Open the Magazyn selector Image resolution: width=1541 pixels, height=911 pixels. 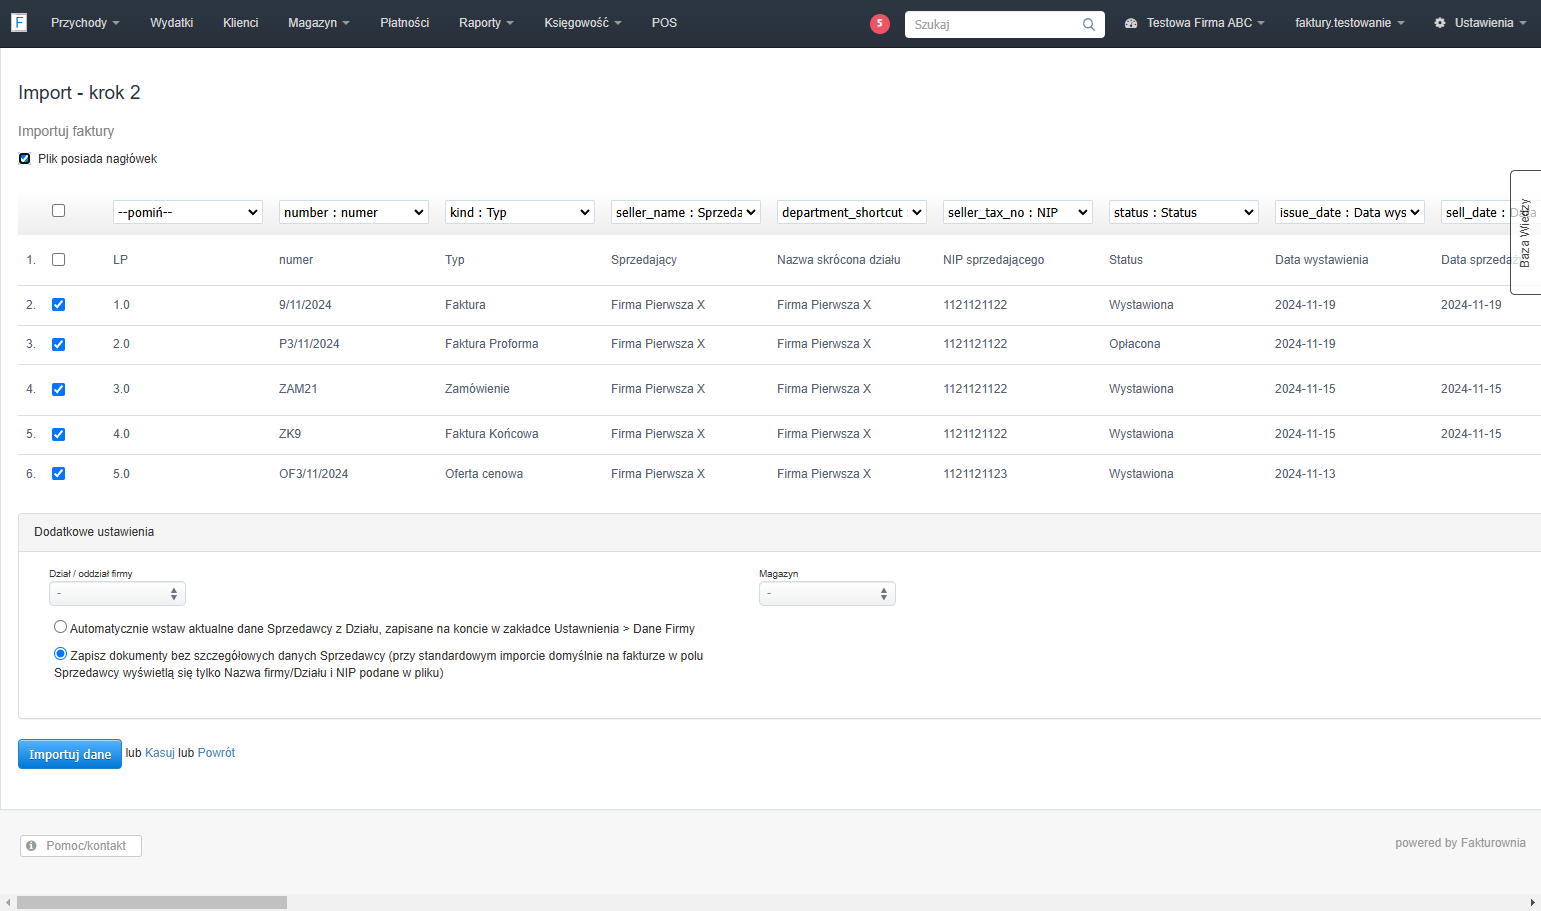(x=827, y=594)
